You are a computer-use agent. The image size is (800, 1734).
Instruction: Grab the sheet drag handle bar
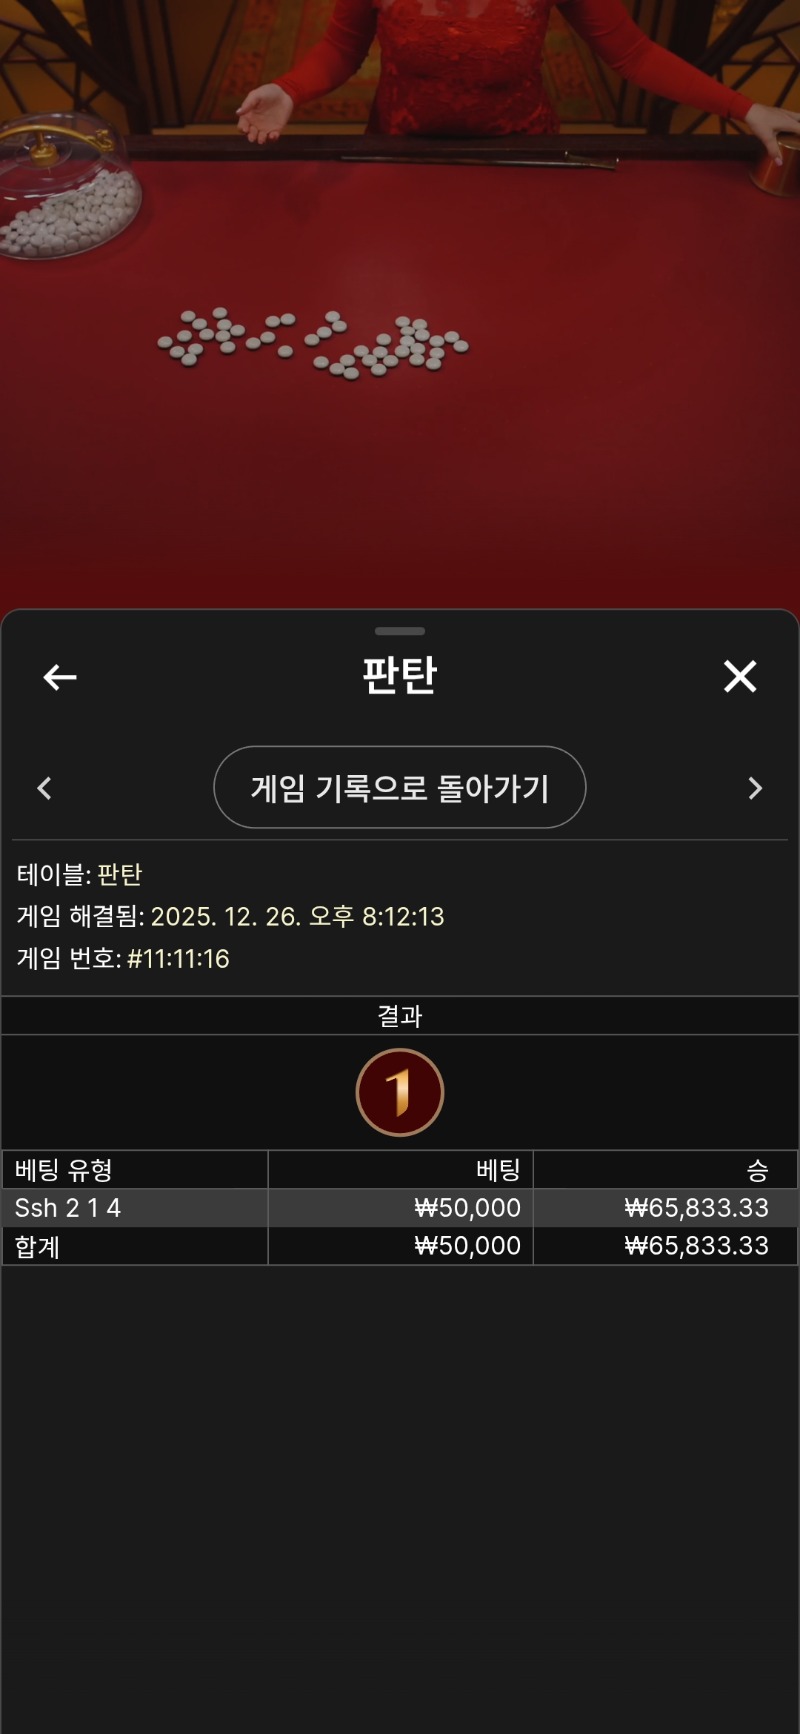tap(400, 631)
